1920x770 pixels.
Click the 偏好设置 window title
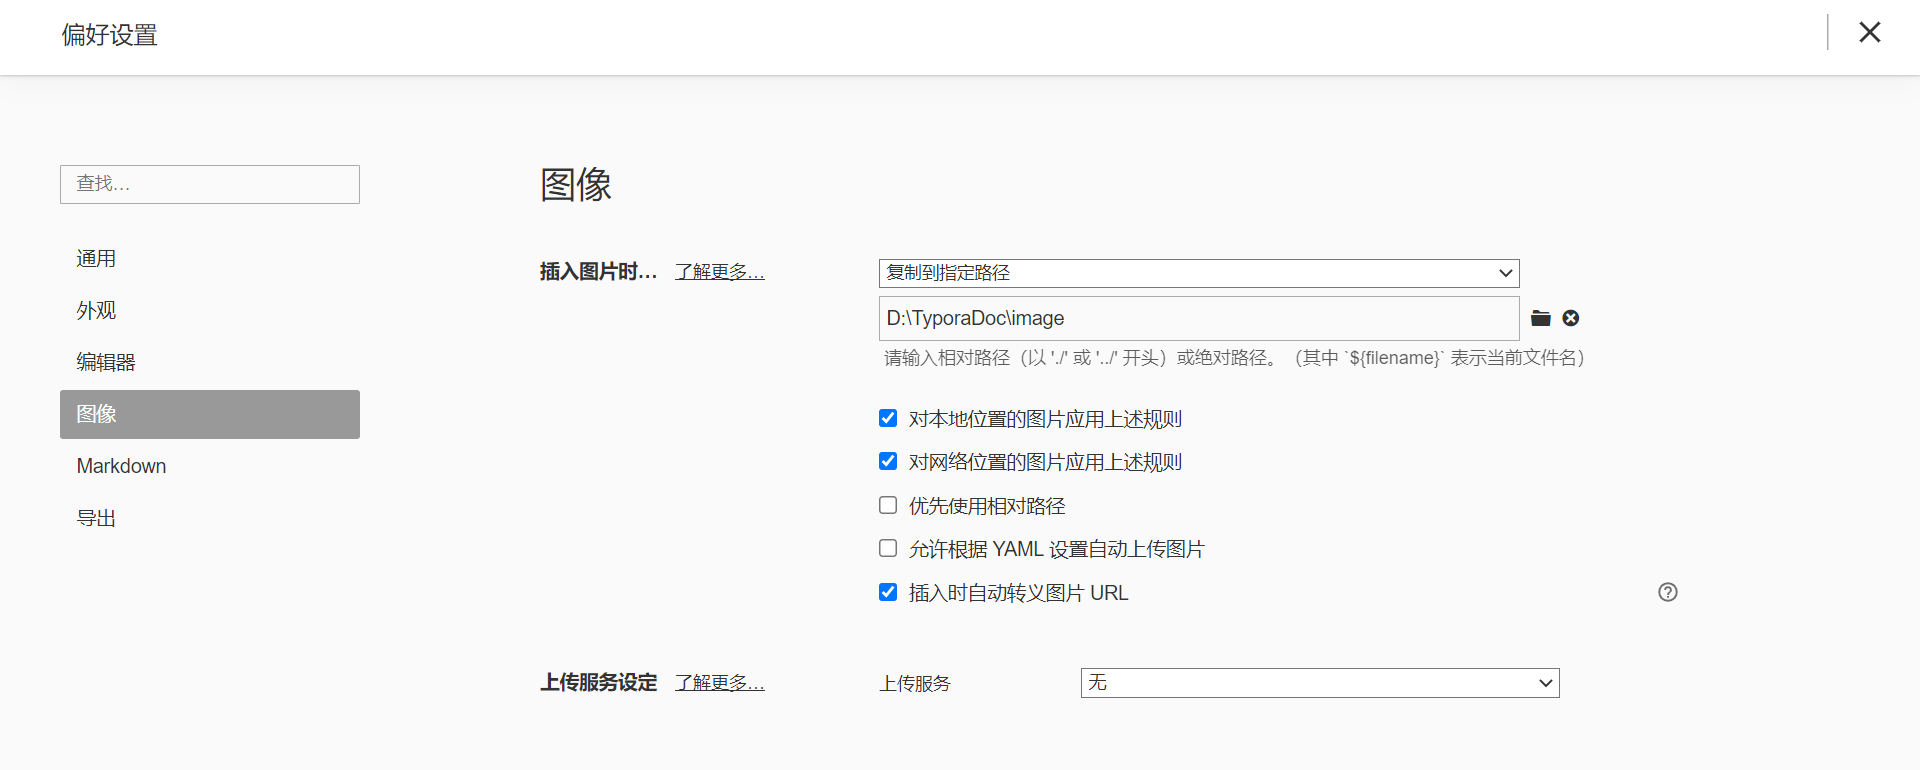pyautogui.click(x=110, y=35)
